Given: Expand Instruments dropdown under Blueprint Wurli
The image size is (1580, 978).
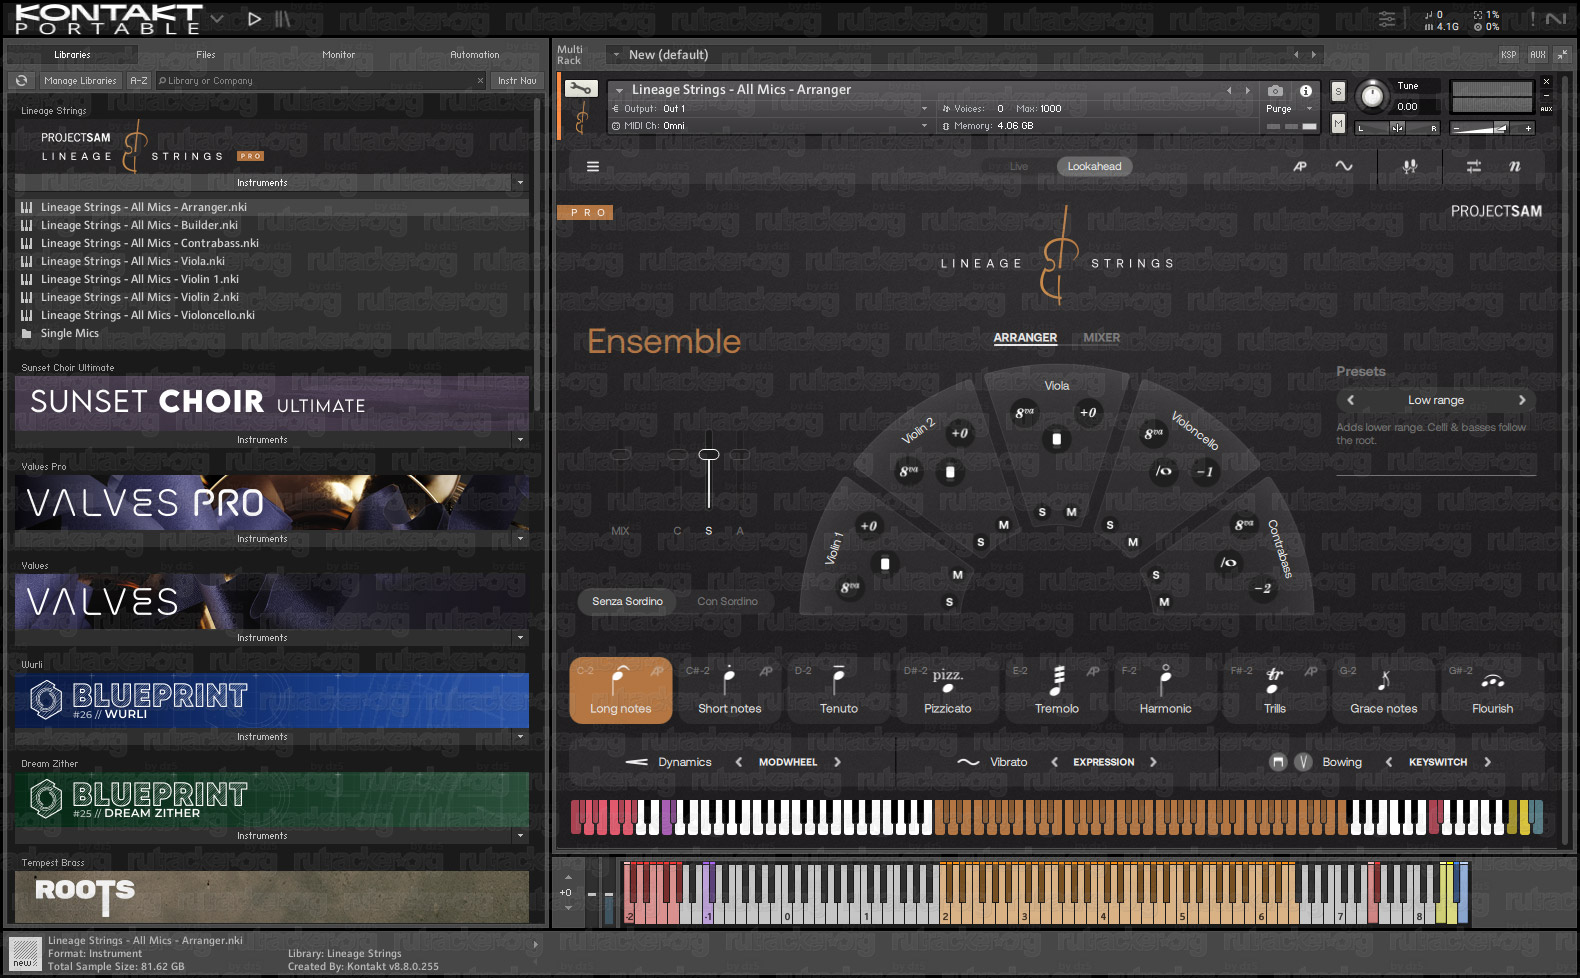Looking at the screenshot, I should point(520,737).
